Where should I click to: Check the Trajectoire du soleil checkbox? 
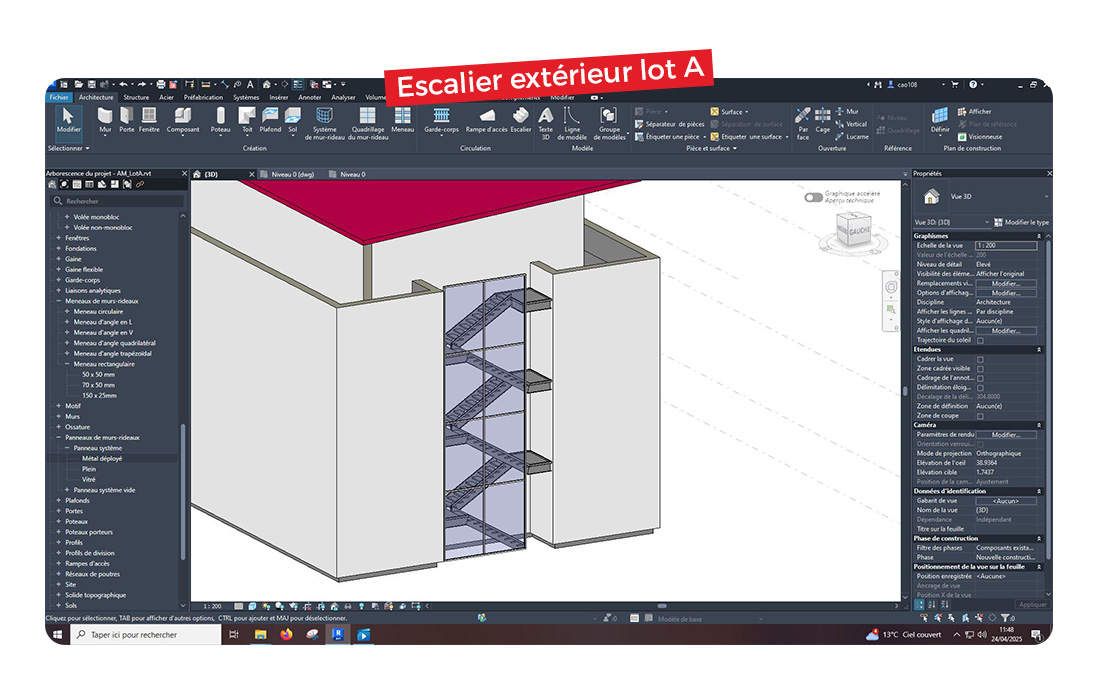[980, 341]
